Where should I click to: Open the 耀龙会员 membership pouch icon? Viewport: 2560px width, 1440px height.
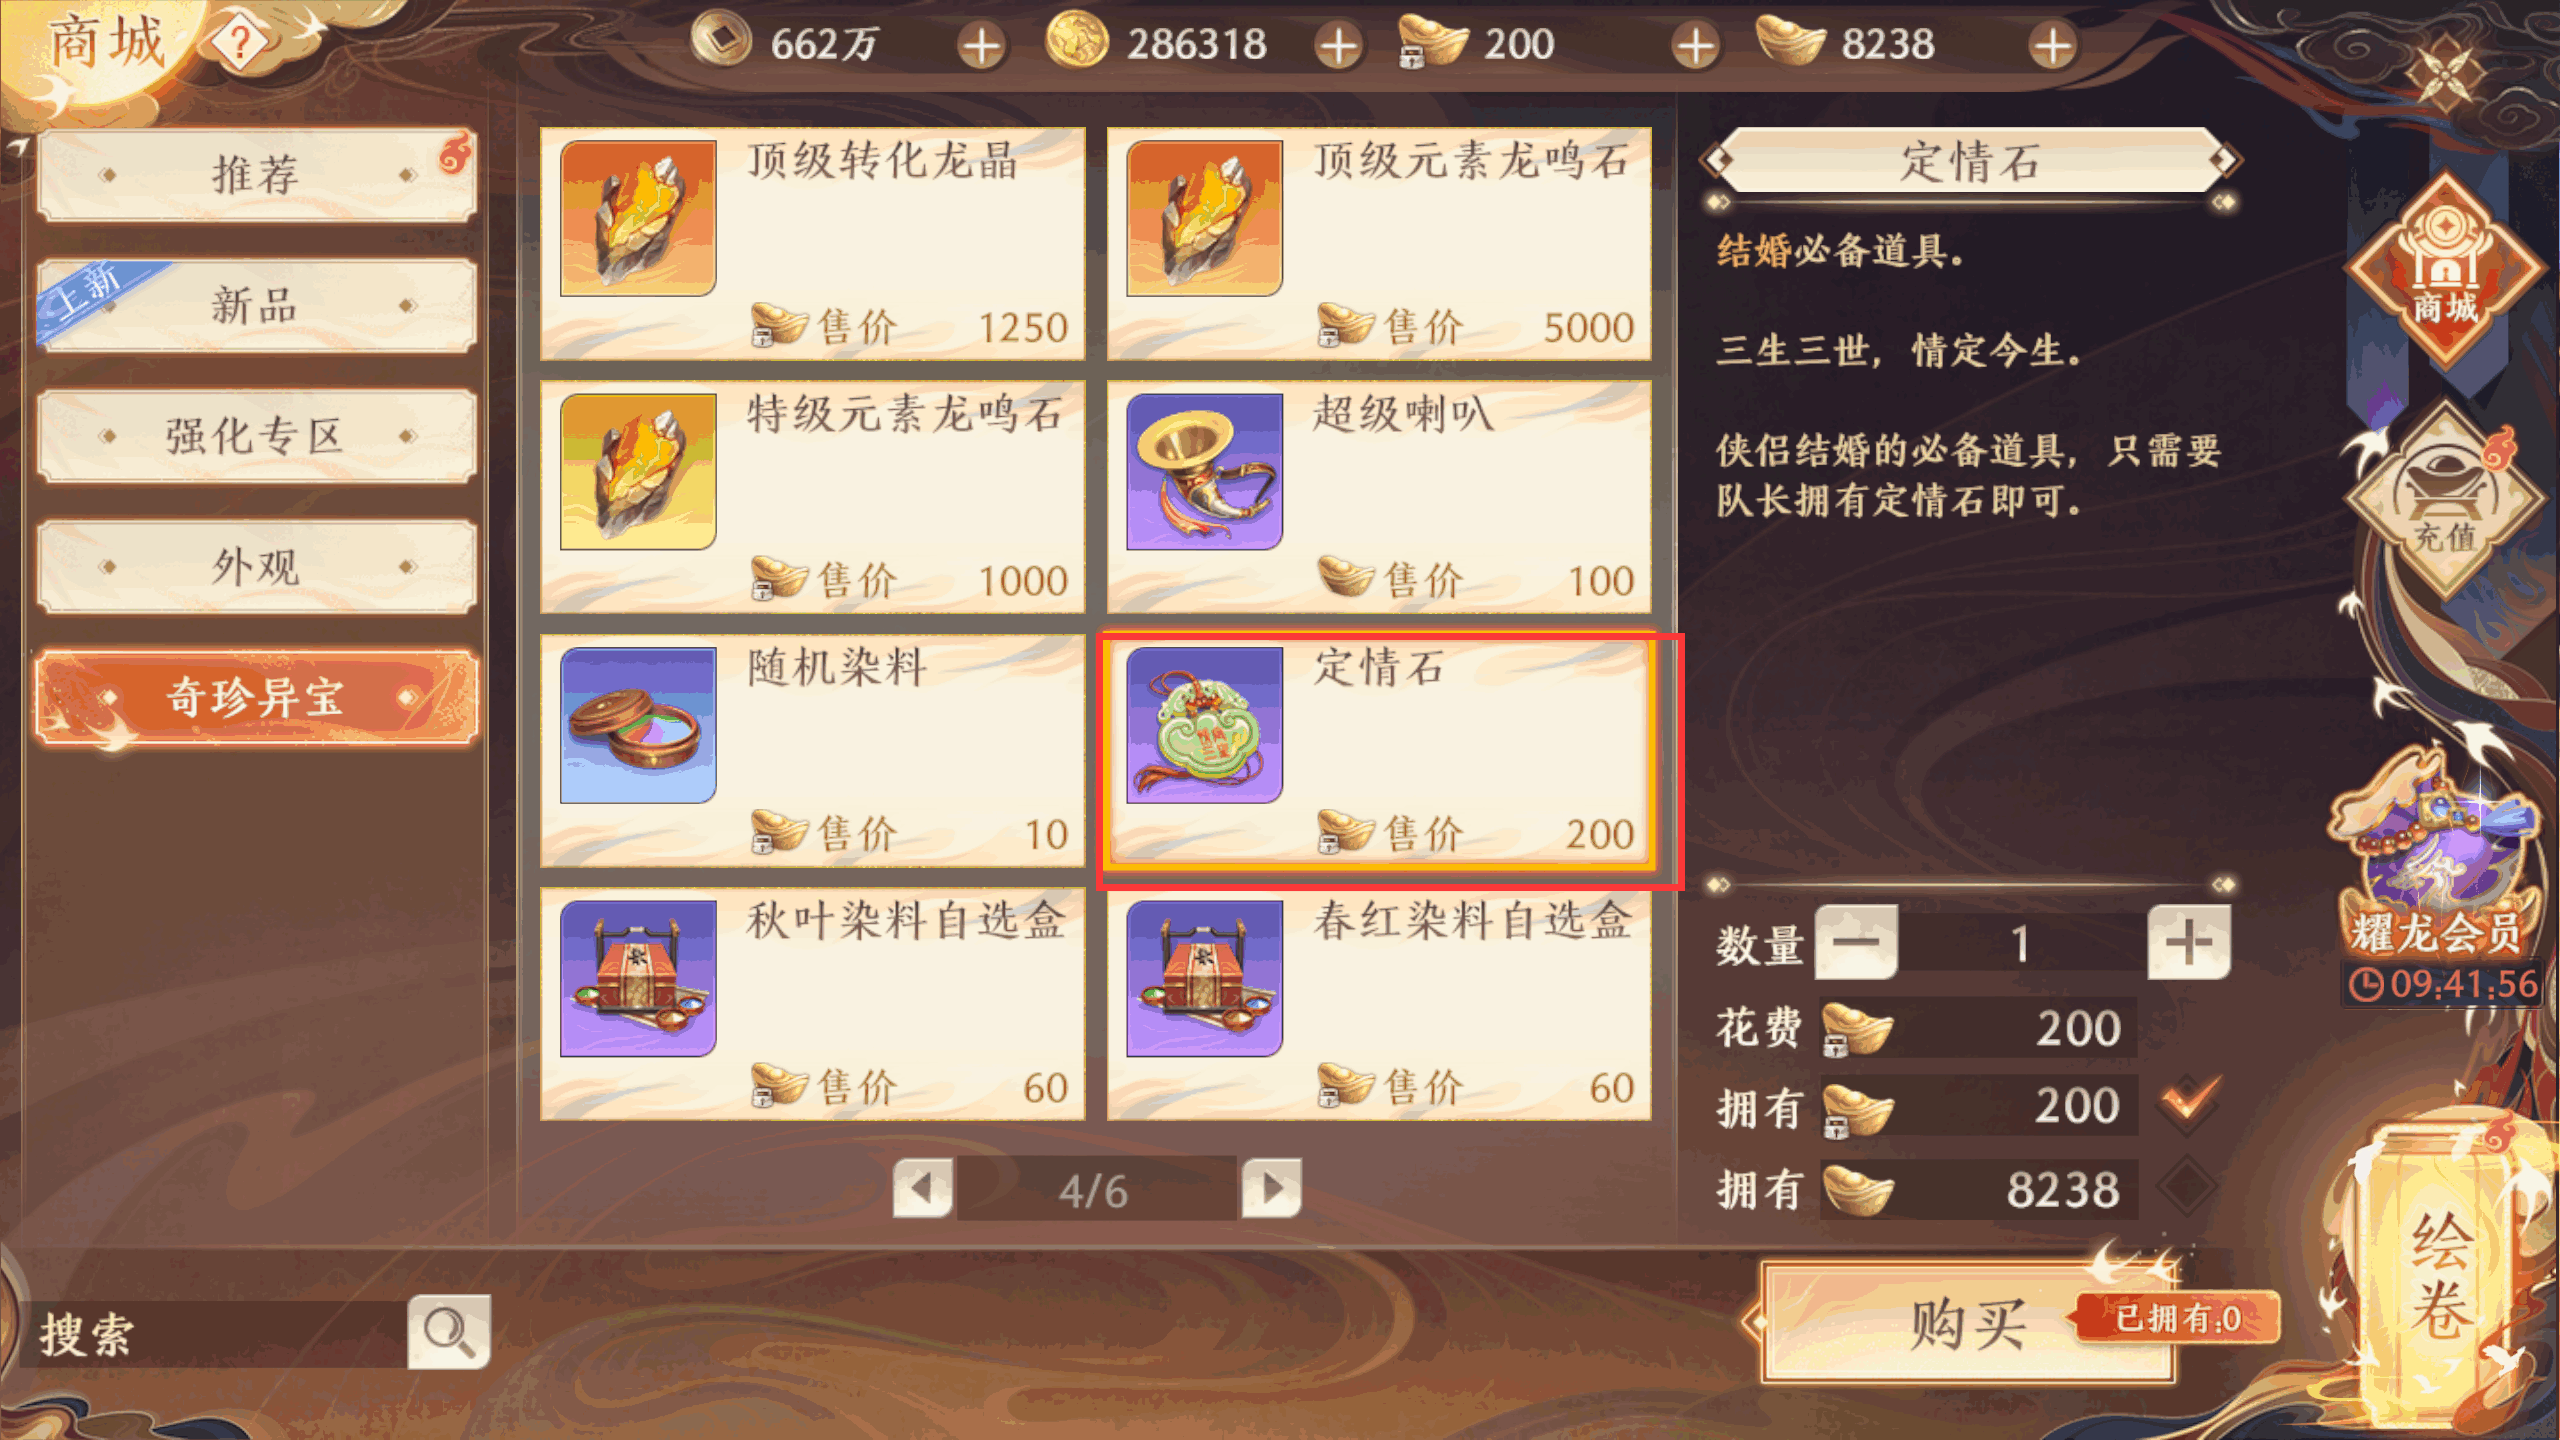pos(2438,860)
